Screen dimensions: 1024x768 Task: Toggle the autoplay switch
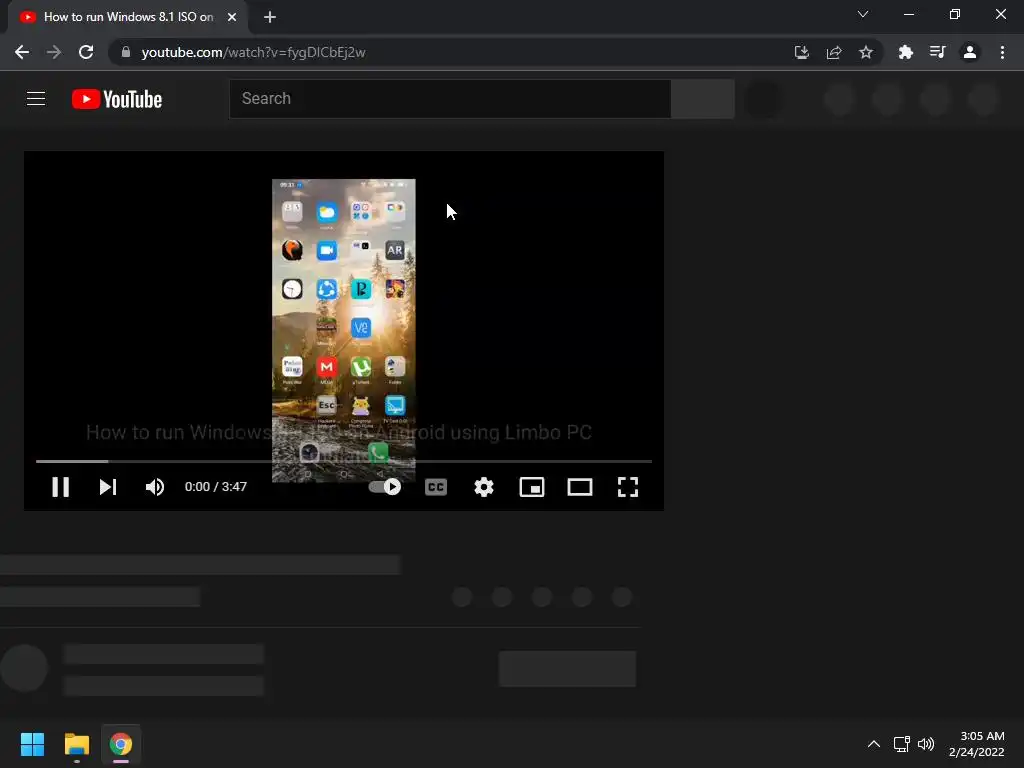385,487
